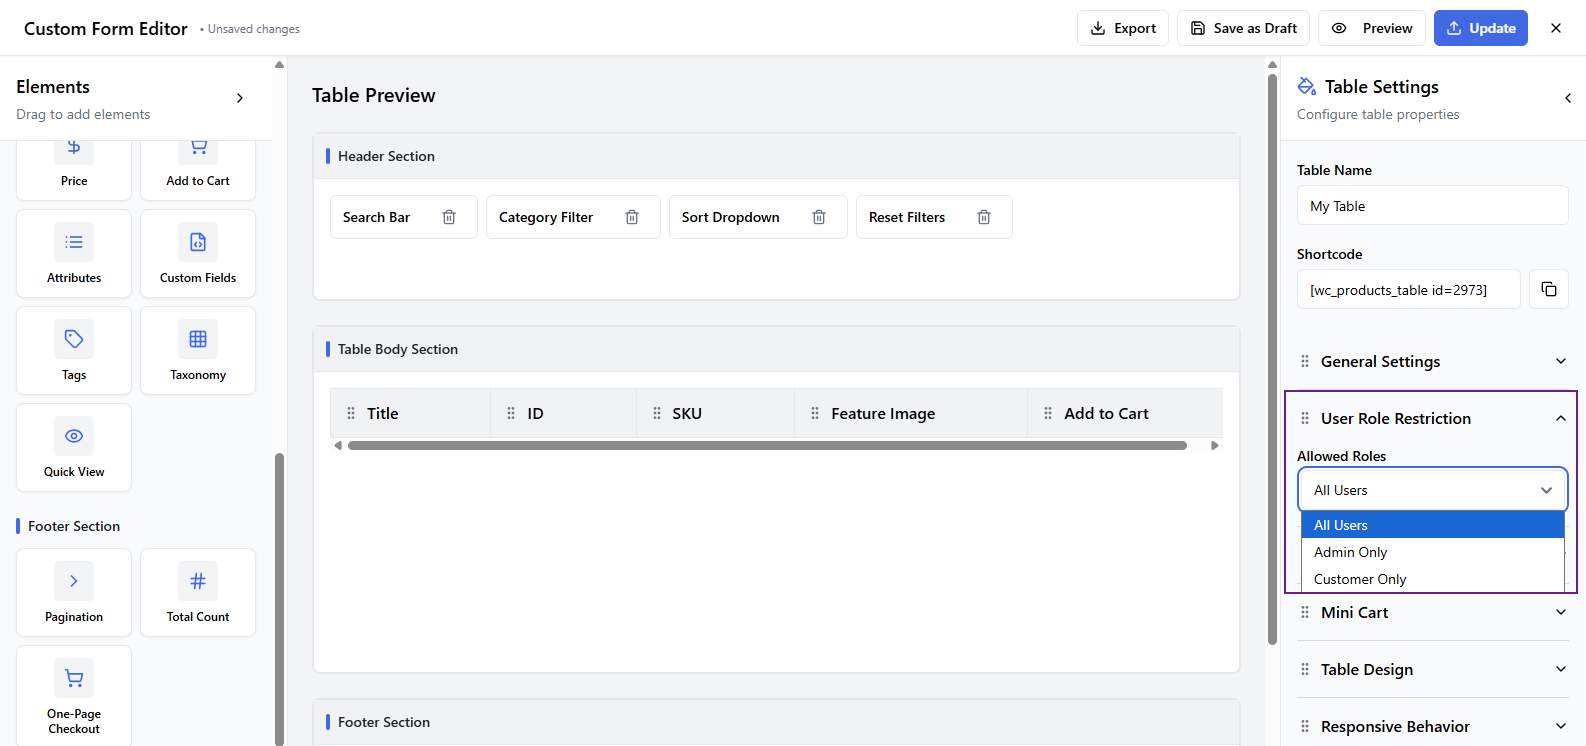Select the Customer Only option

pos(1360,579)
